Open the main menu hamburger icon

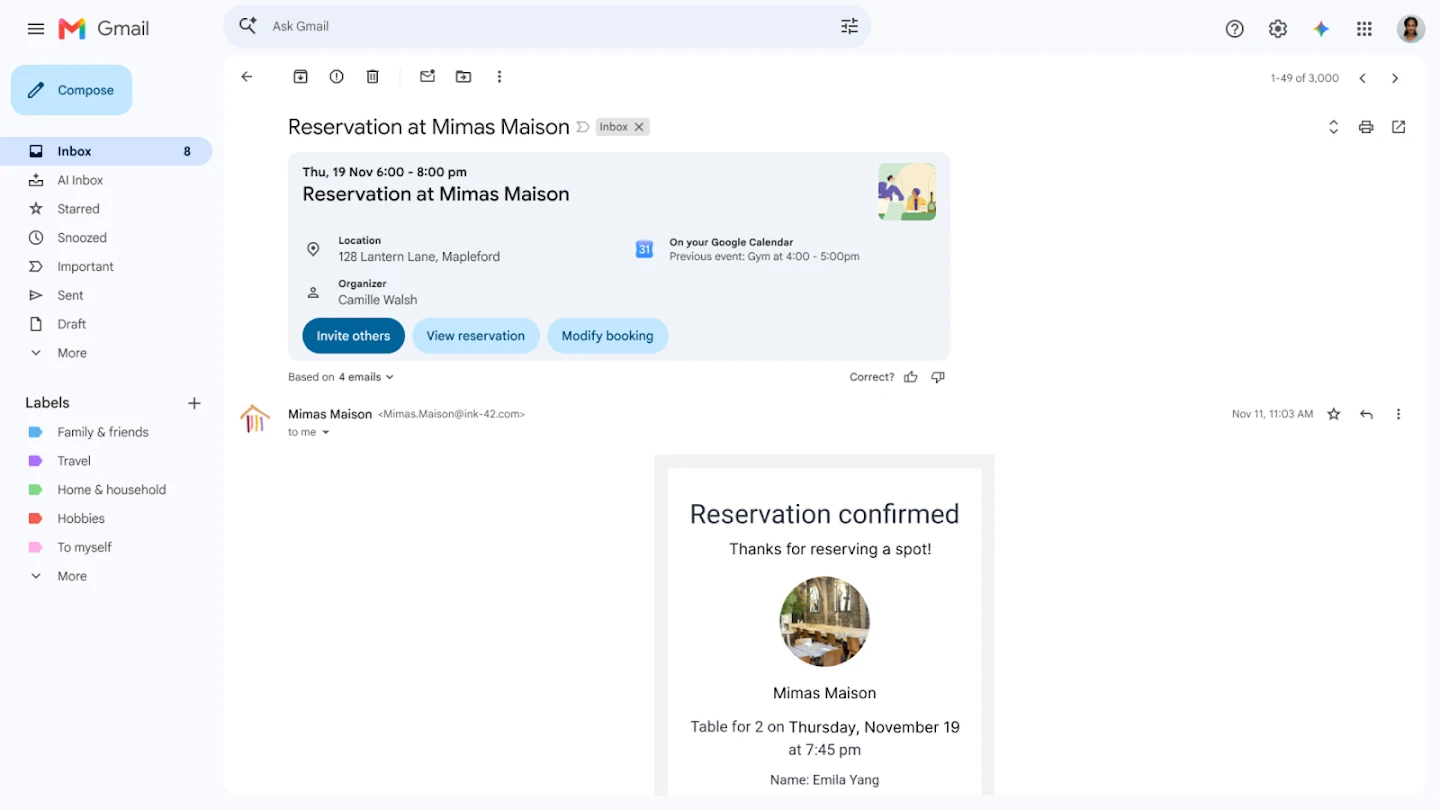coord(36,29)
